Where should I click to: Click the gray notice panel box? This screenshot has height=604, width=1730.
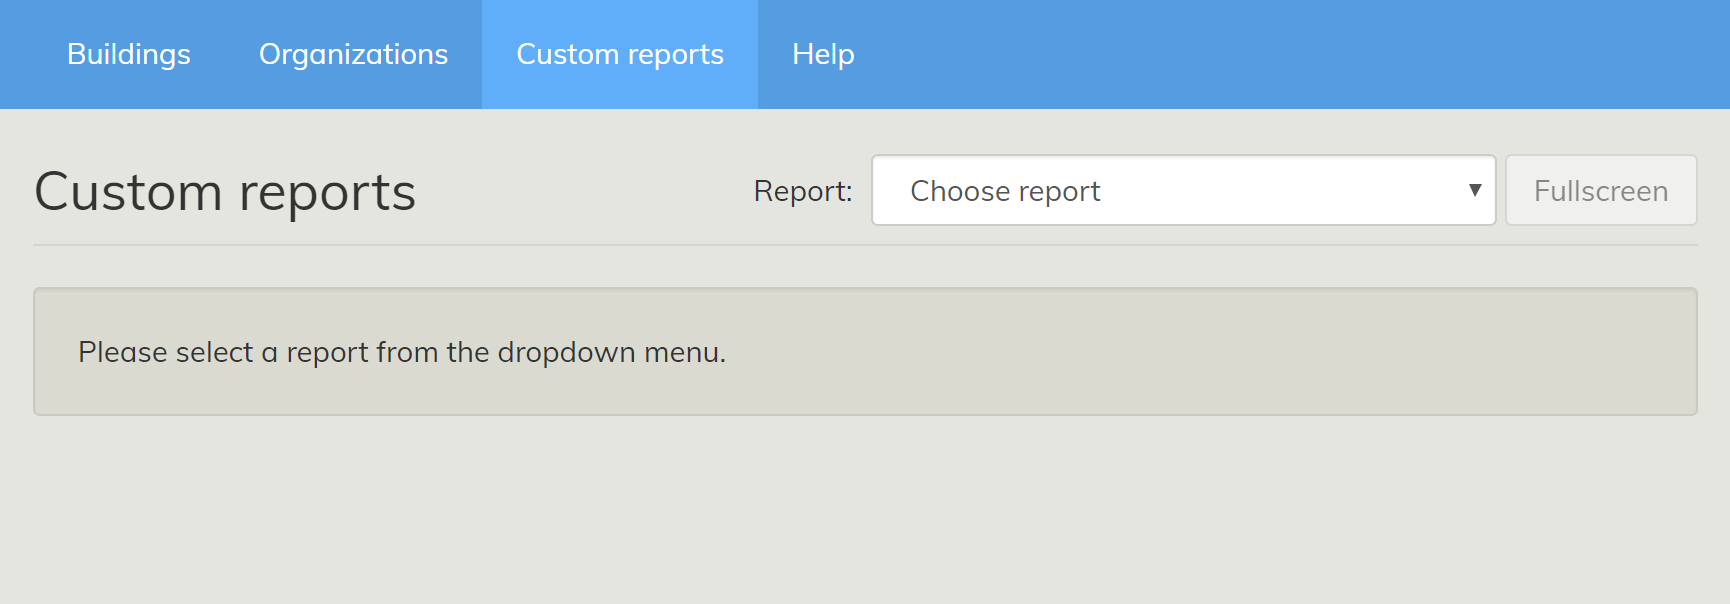coord(1200,352)
